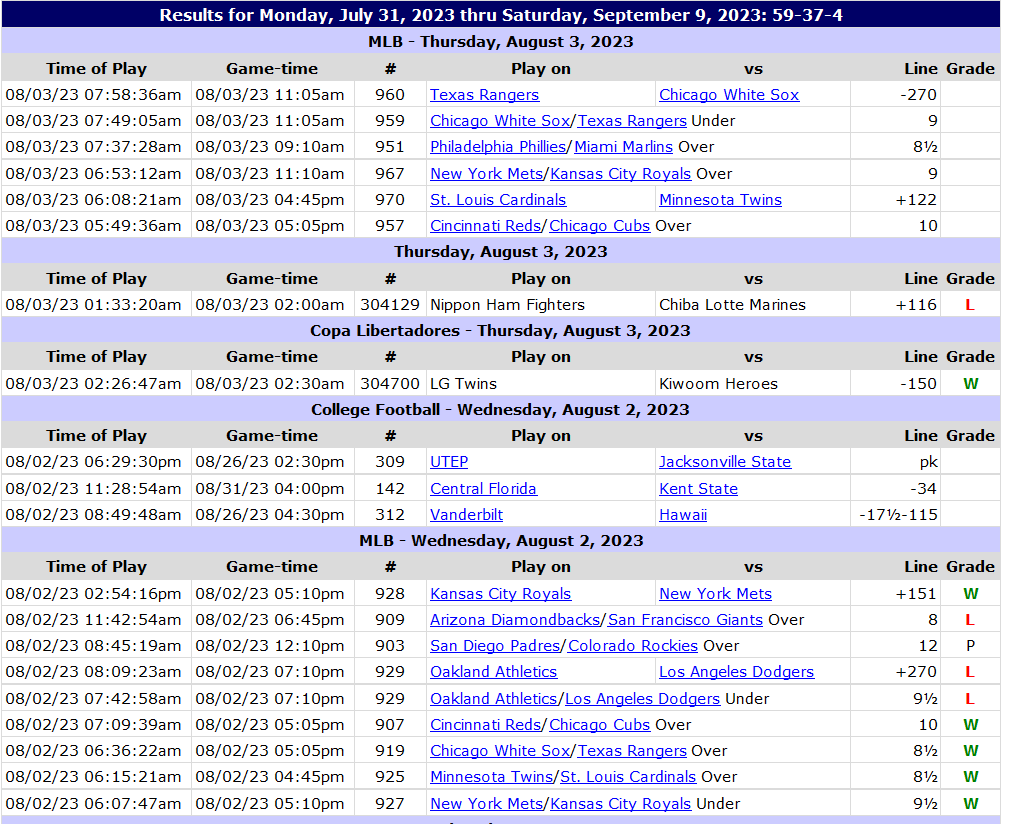1011x824 pixels.
Task: Open New York Mets in game 927 row
Action: 487,804
